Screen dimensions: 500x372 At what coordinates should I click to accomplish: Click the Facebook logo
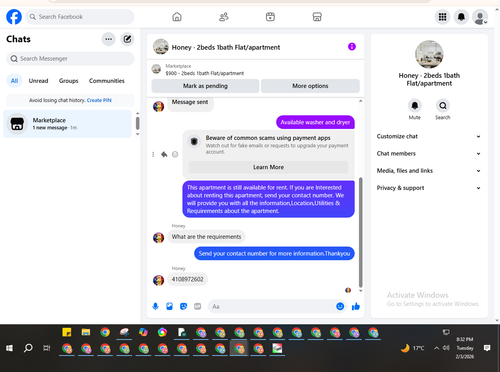click(x=14, y=17)
